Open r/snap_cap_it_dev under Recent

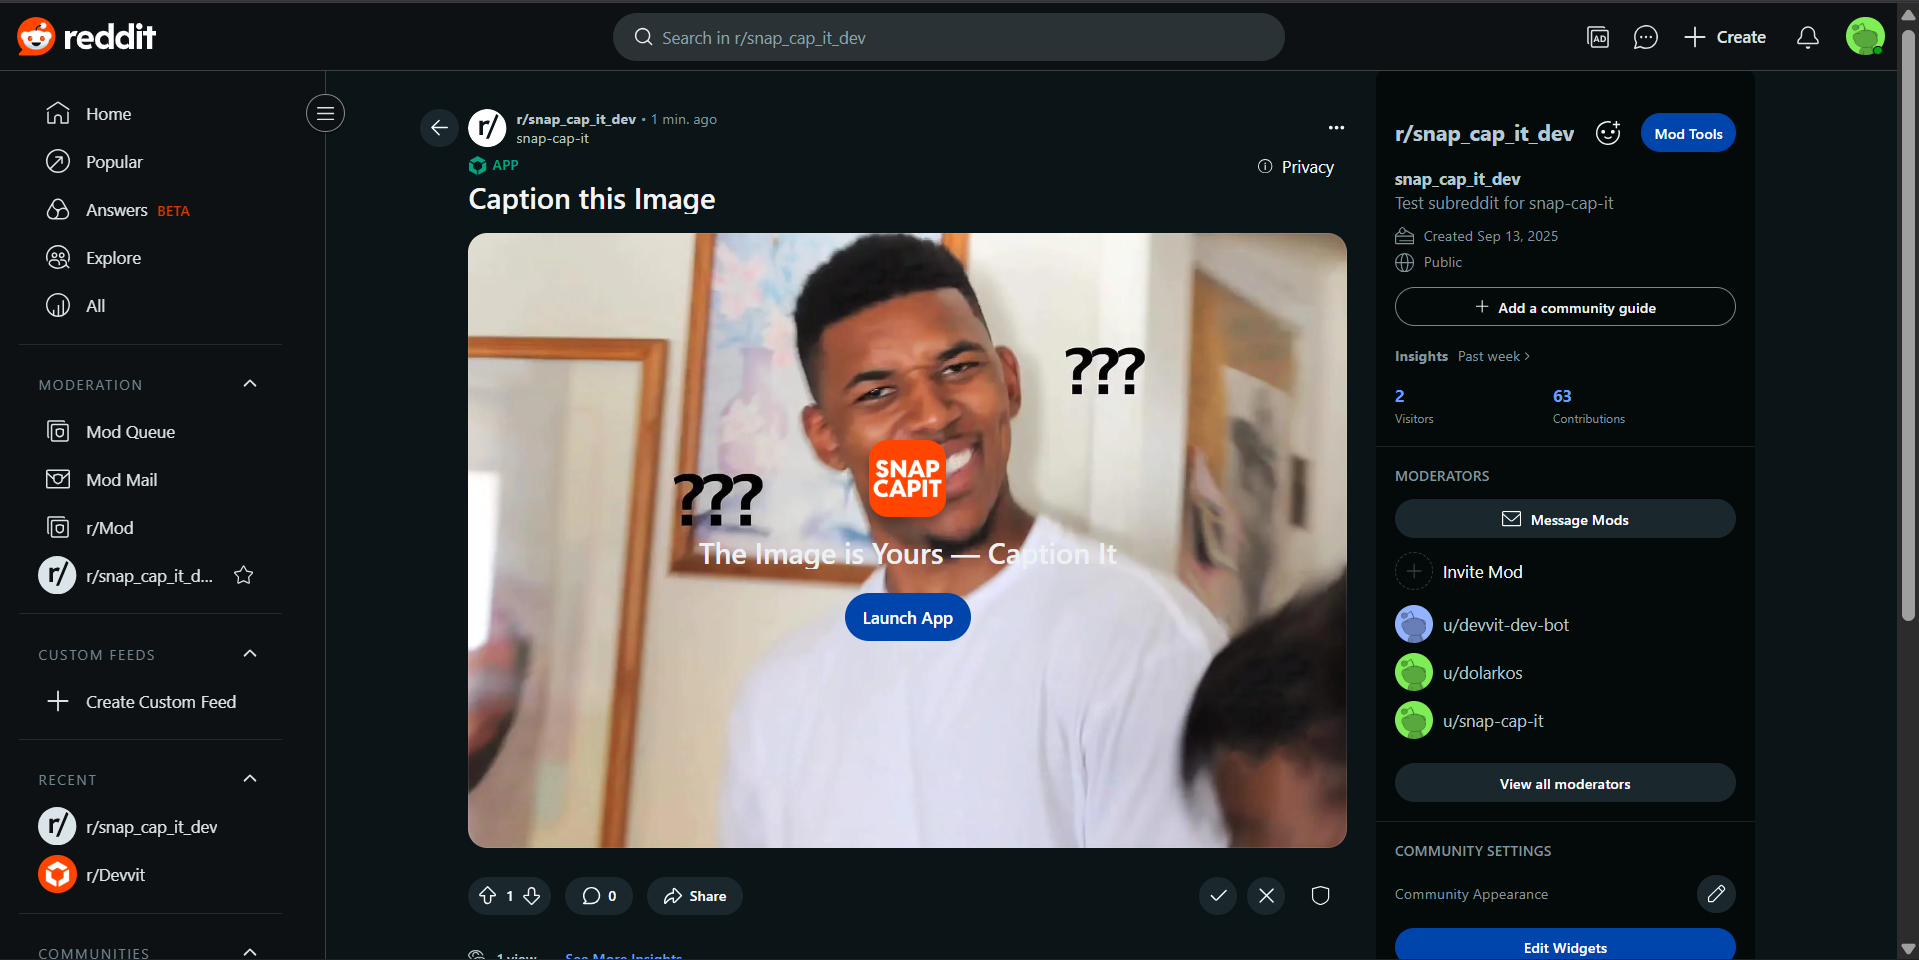pos(150,827)
